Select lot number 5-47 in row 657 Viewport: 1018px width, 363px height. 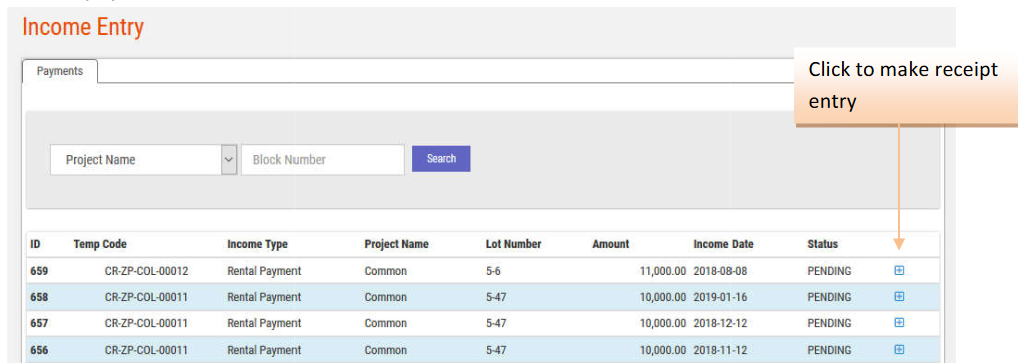pos(496,323)
